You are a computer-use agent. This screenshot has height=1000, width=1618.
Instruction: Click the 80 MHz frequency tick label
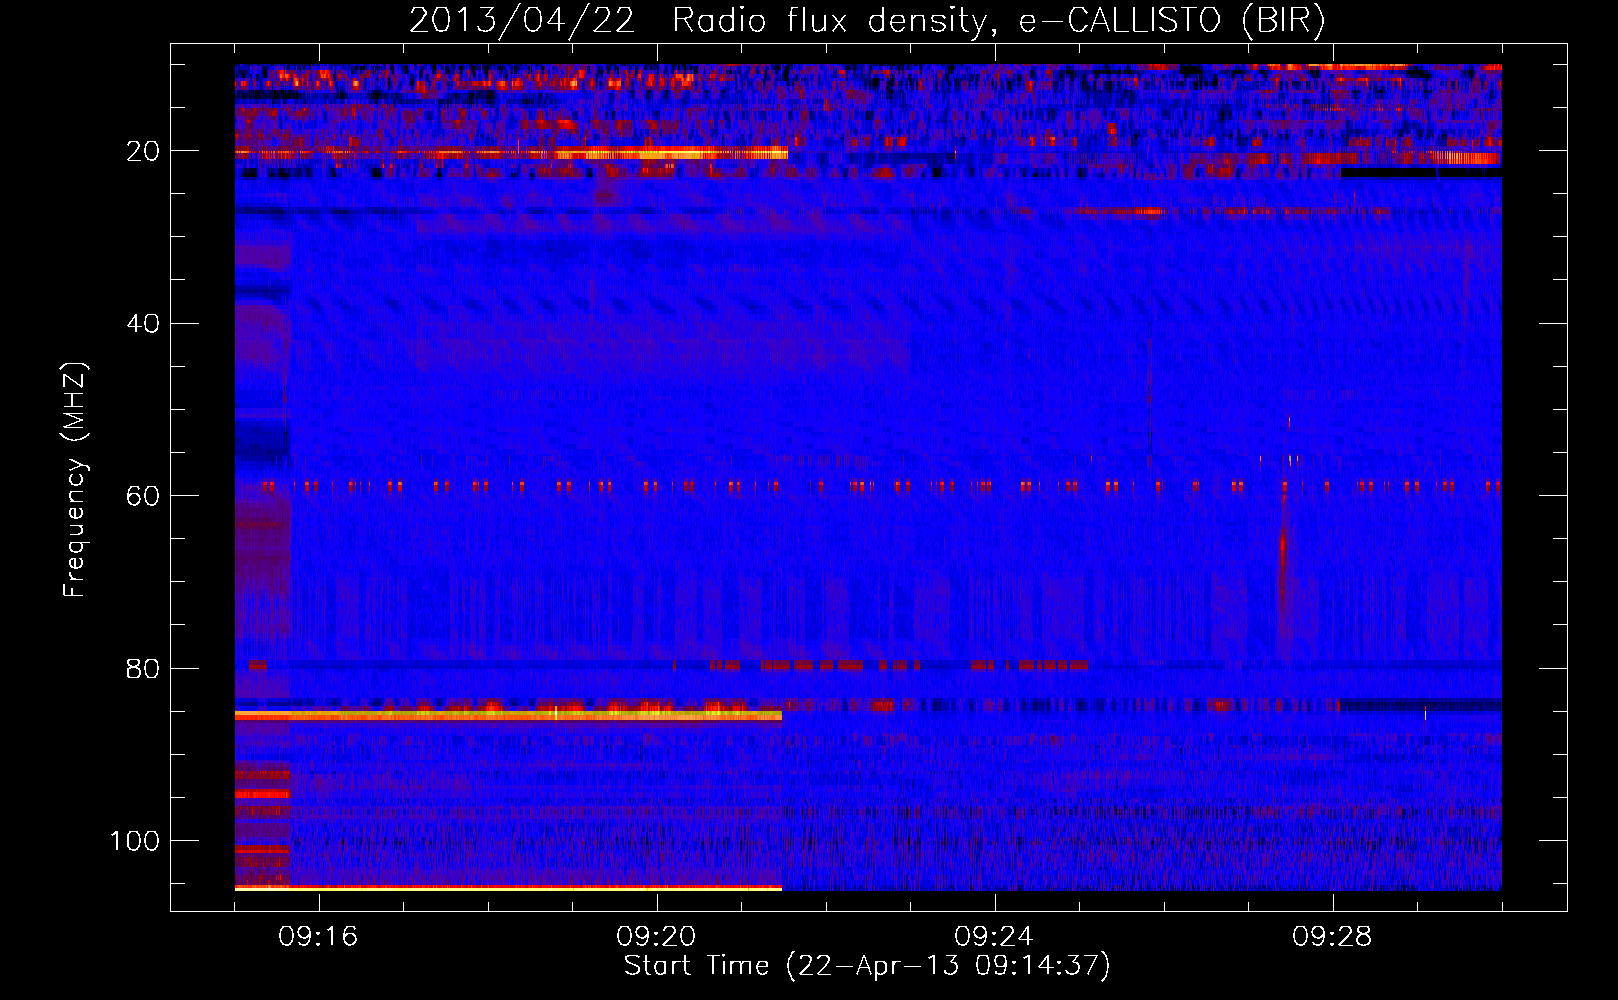tap(143, 668)
